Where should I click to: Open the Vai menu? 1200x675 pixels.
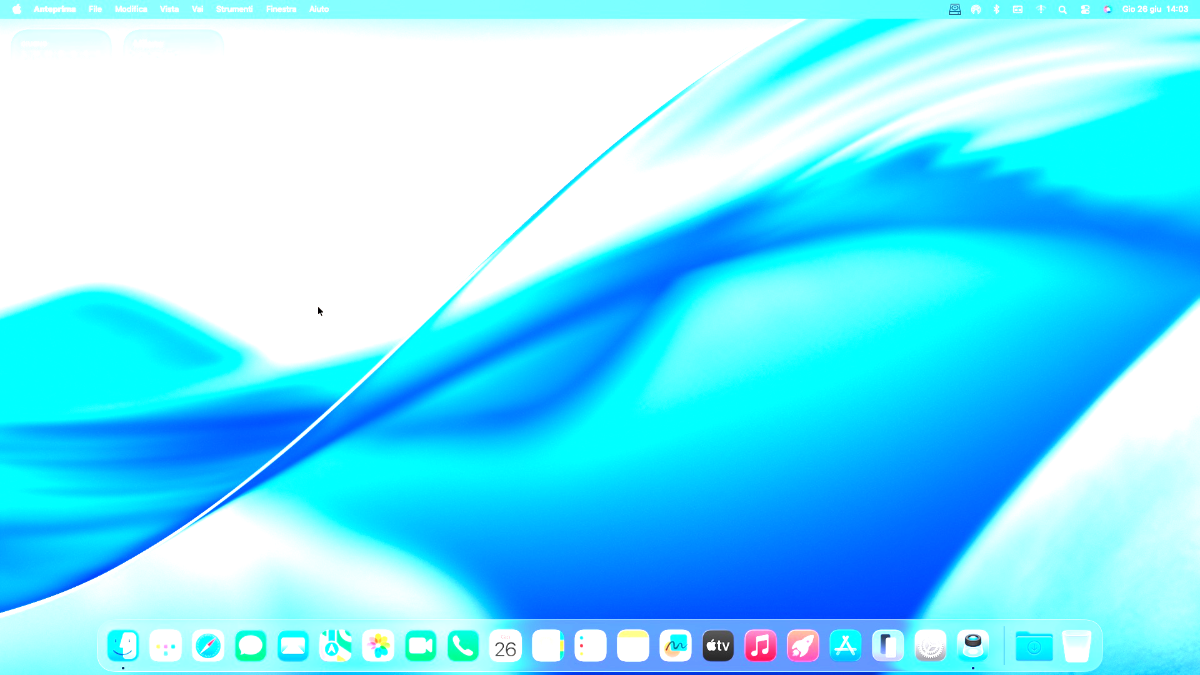[198, 9]
